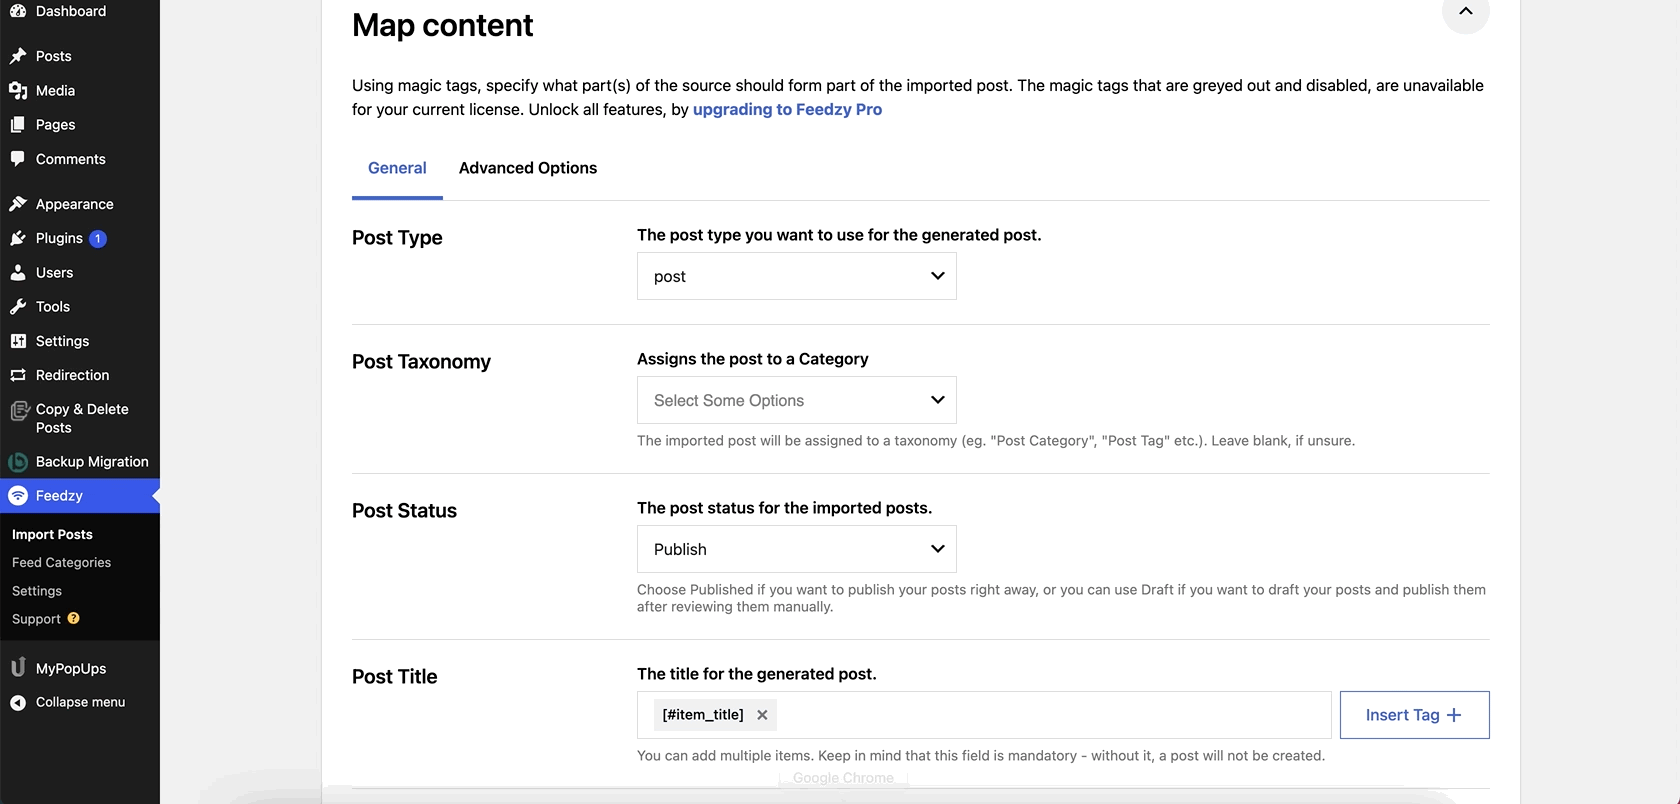Follow the upgrading to Feedzy Pro link

pos(787,110)
